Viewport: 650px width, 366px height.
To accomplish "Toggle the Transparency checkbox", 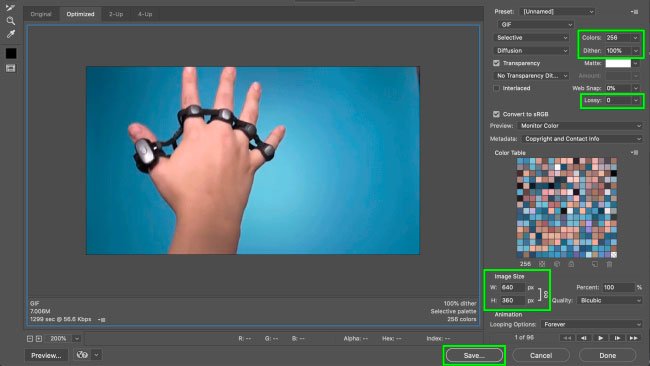I will 496,63.
